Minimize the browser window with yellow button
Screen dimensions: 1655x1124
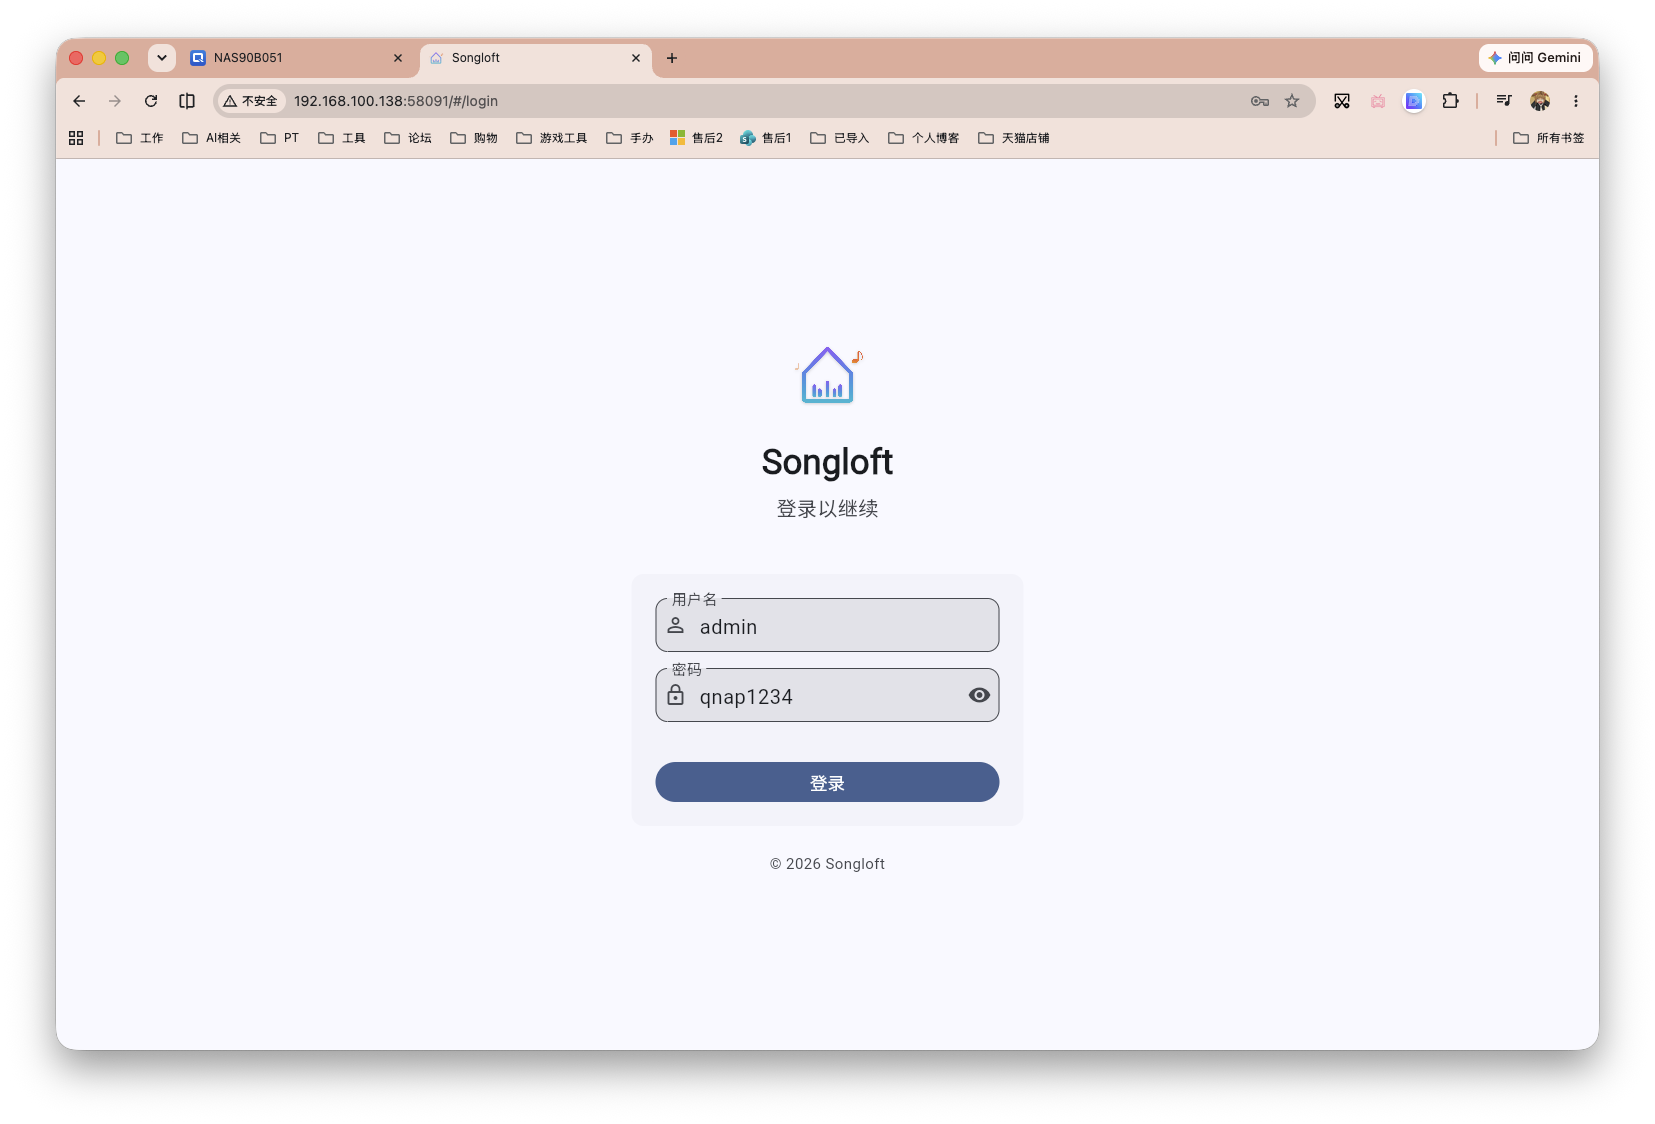pos(99,58)
